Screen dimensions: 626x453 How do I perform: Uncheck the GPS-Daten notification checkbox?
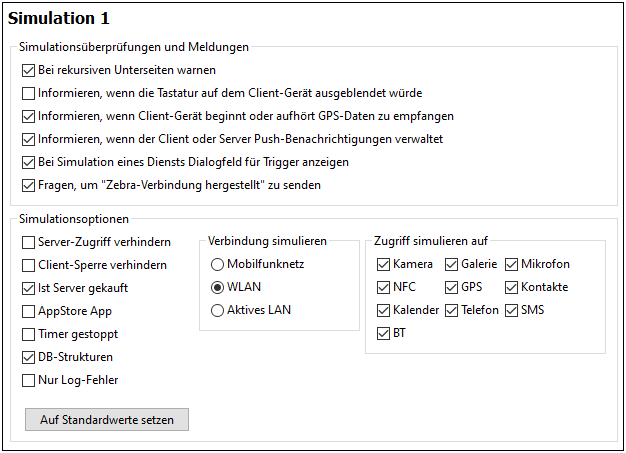[x=28, y=116]
